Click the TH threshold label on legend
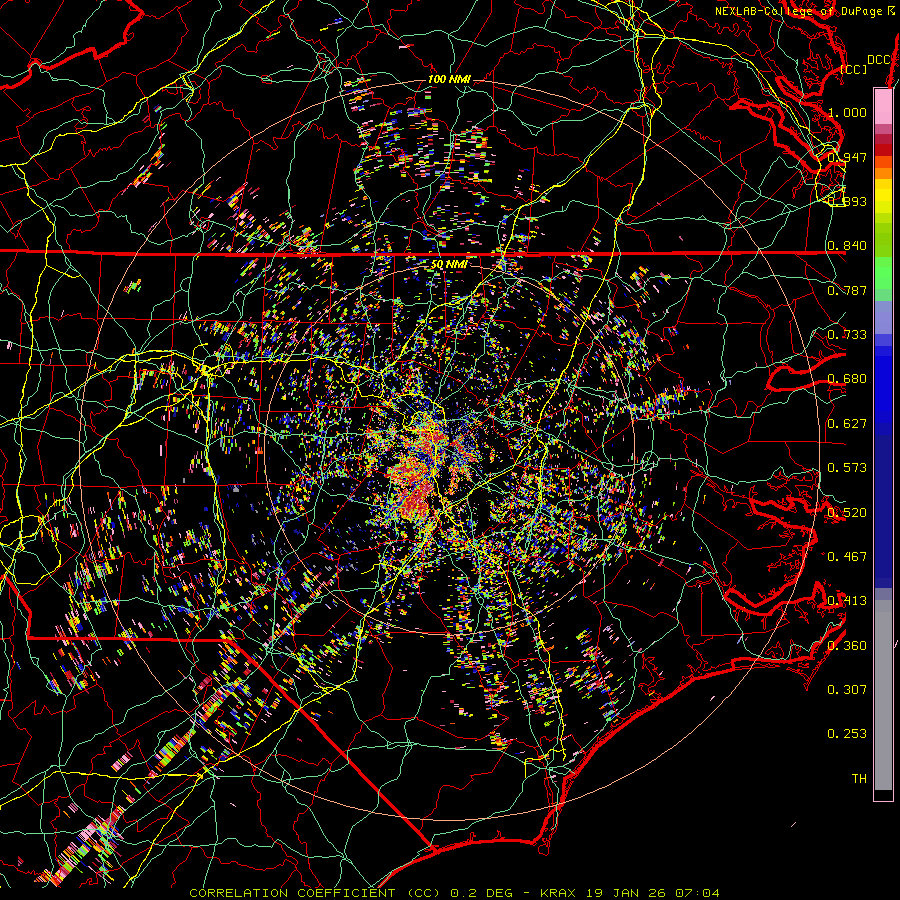Screen dimensions: 900x900 pos(859,778)
